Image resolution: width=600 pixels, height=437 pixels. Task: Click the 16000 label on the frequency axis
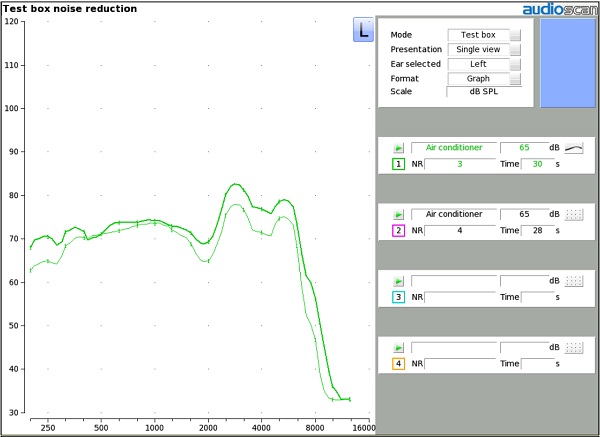[363, 428]
